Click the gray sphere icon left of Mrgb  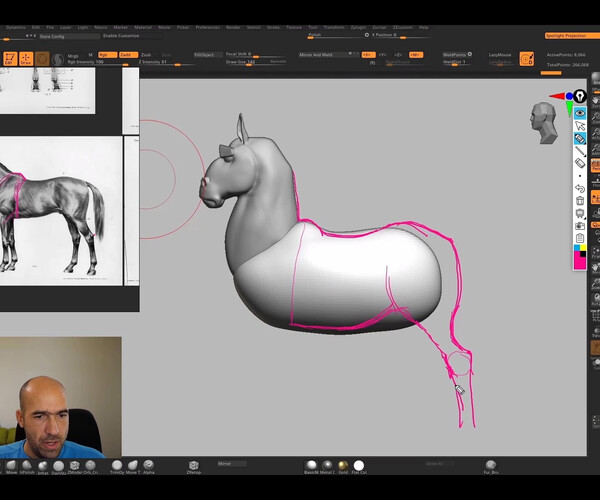58,59
